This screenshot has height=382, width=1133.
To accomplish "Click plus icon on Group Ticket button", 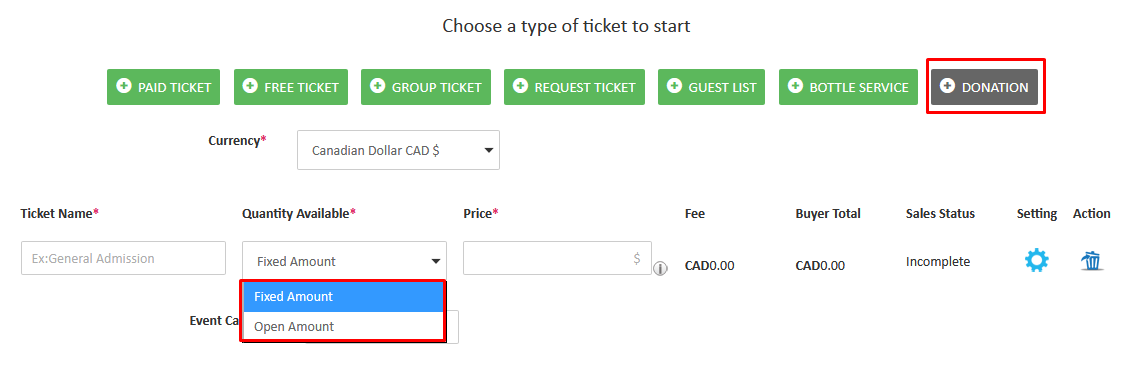I will coord(377,86).
